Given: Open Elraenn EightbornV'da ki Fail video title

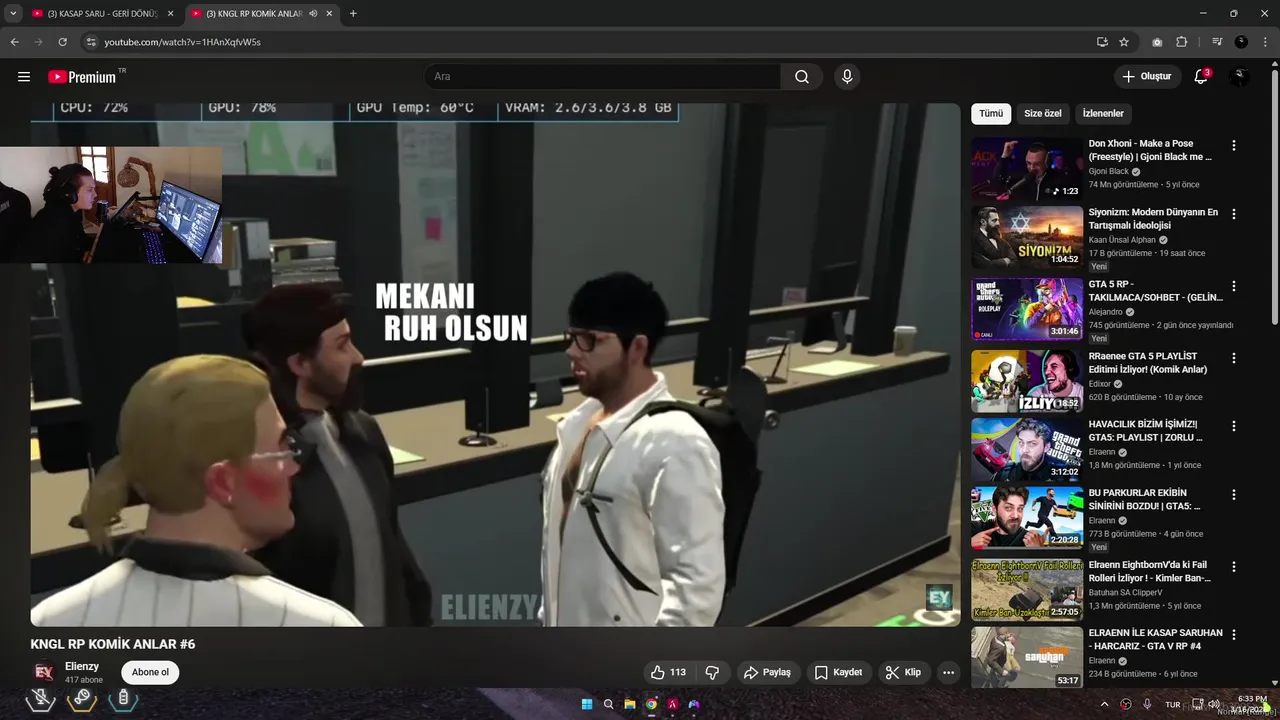Looking at the screenshot, I should point(1150,571).
